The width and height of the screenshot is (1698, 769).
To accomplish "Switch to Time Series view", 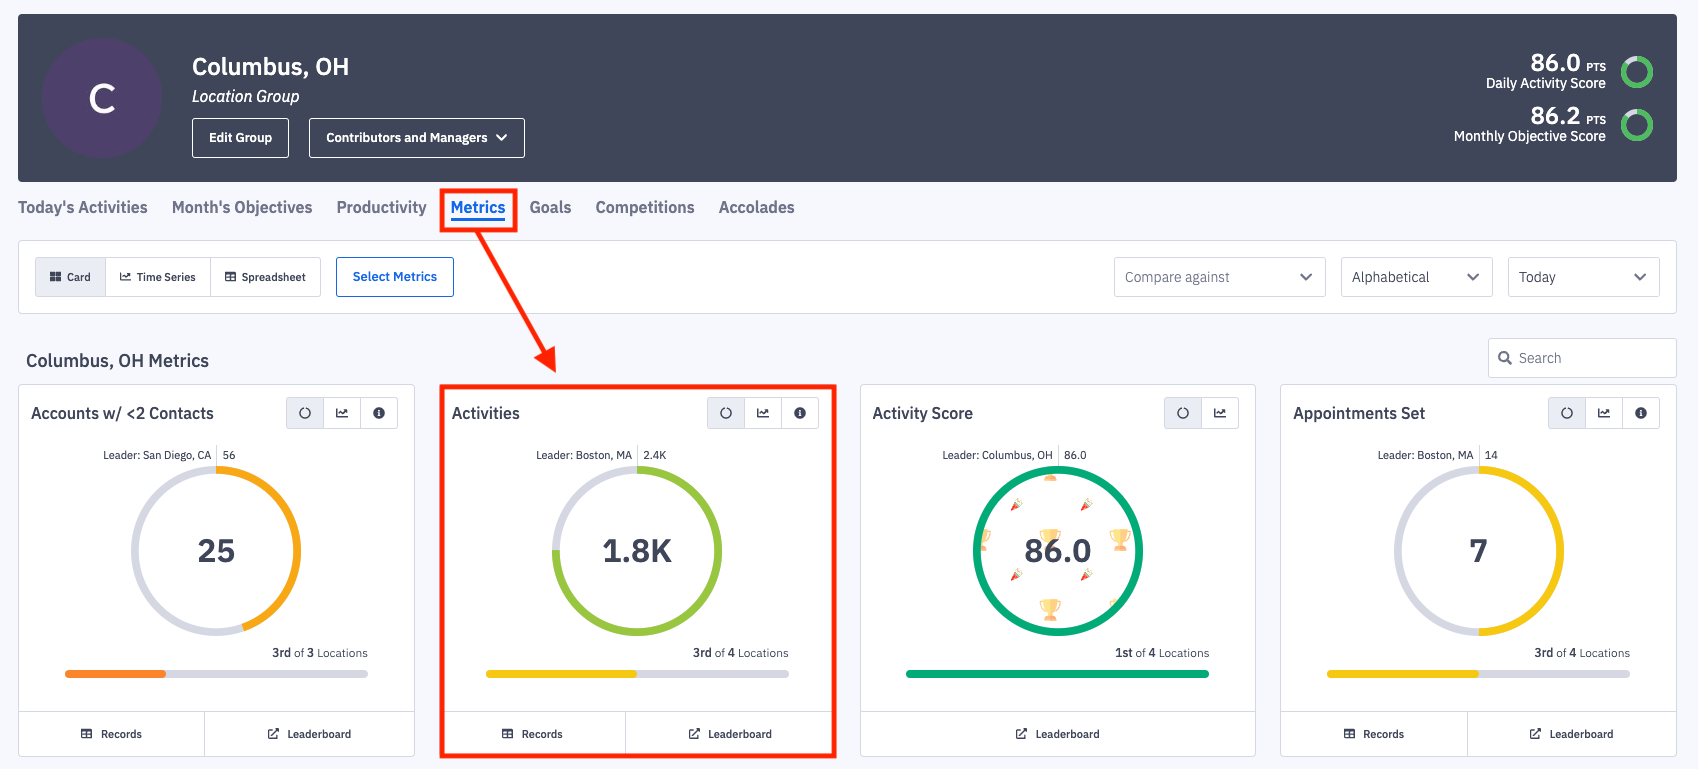I will point(158,277).
